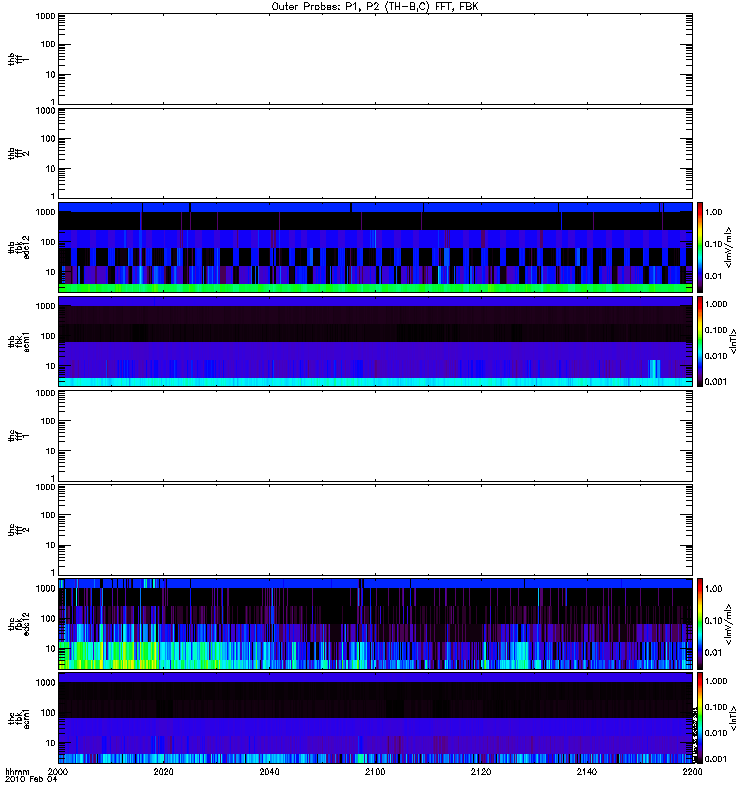
Task: Click the y-axis label of the second empty thc panel
Action: pos(19,530)
